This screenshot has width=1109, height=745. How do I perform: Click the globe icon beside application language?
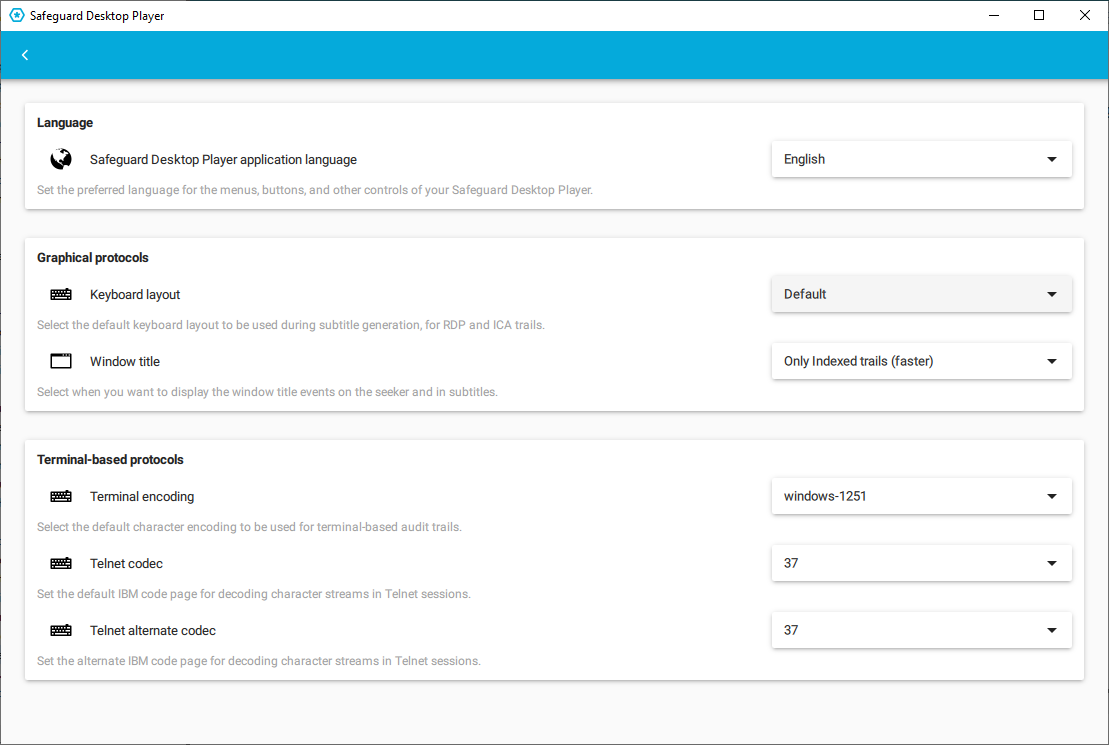61,159
